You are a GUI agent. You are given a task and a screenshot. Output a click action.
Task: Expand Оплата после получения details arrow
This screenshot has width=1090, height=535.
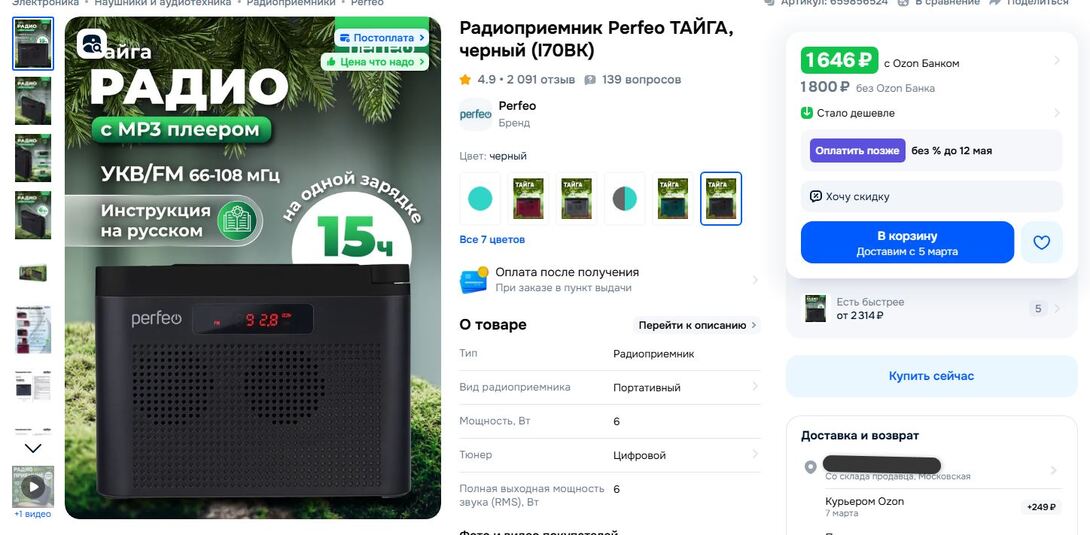coord(755,280)
